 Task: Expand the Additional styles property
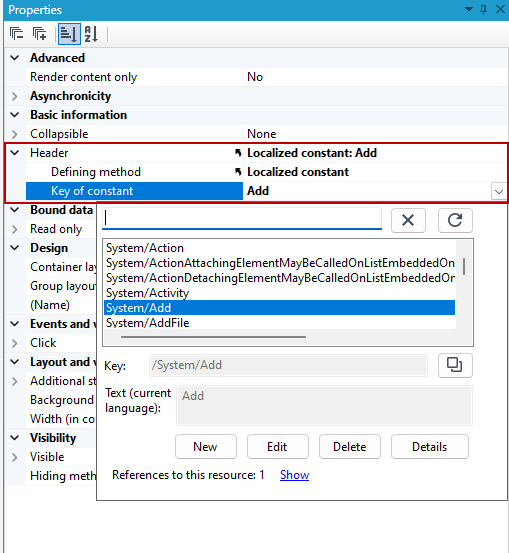[14, 381]
